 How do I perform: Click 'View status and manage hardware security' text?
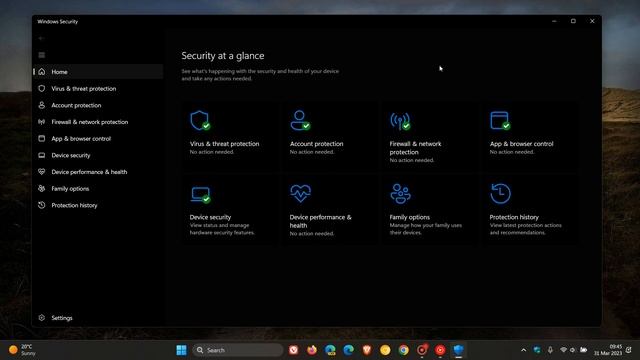pyautogui.click(x=222, y=229)
